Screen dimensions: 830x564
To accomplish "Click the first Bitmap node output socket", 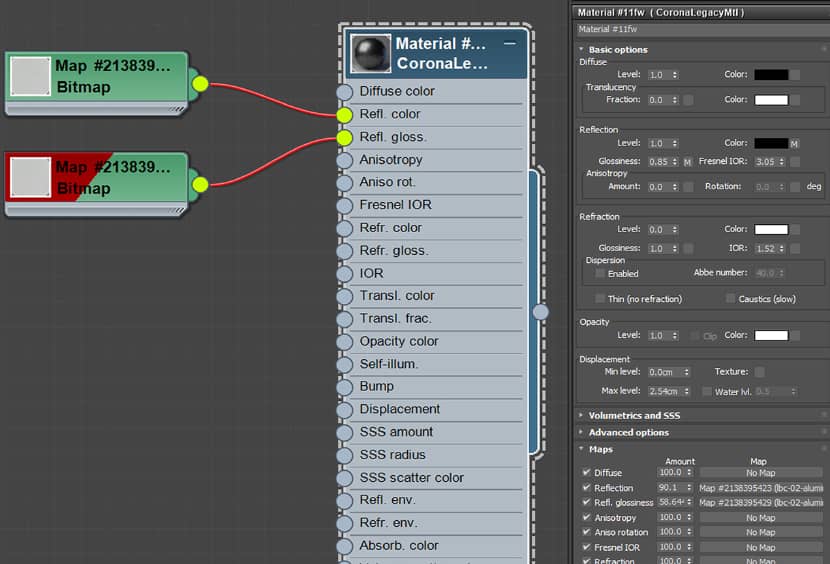I will pos(200,84).
